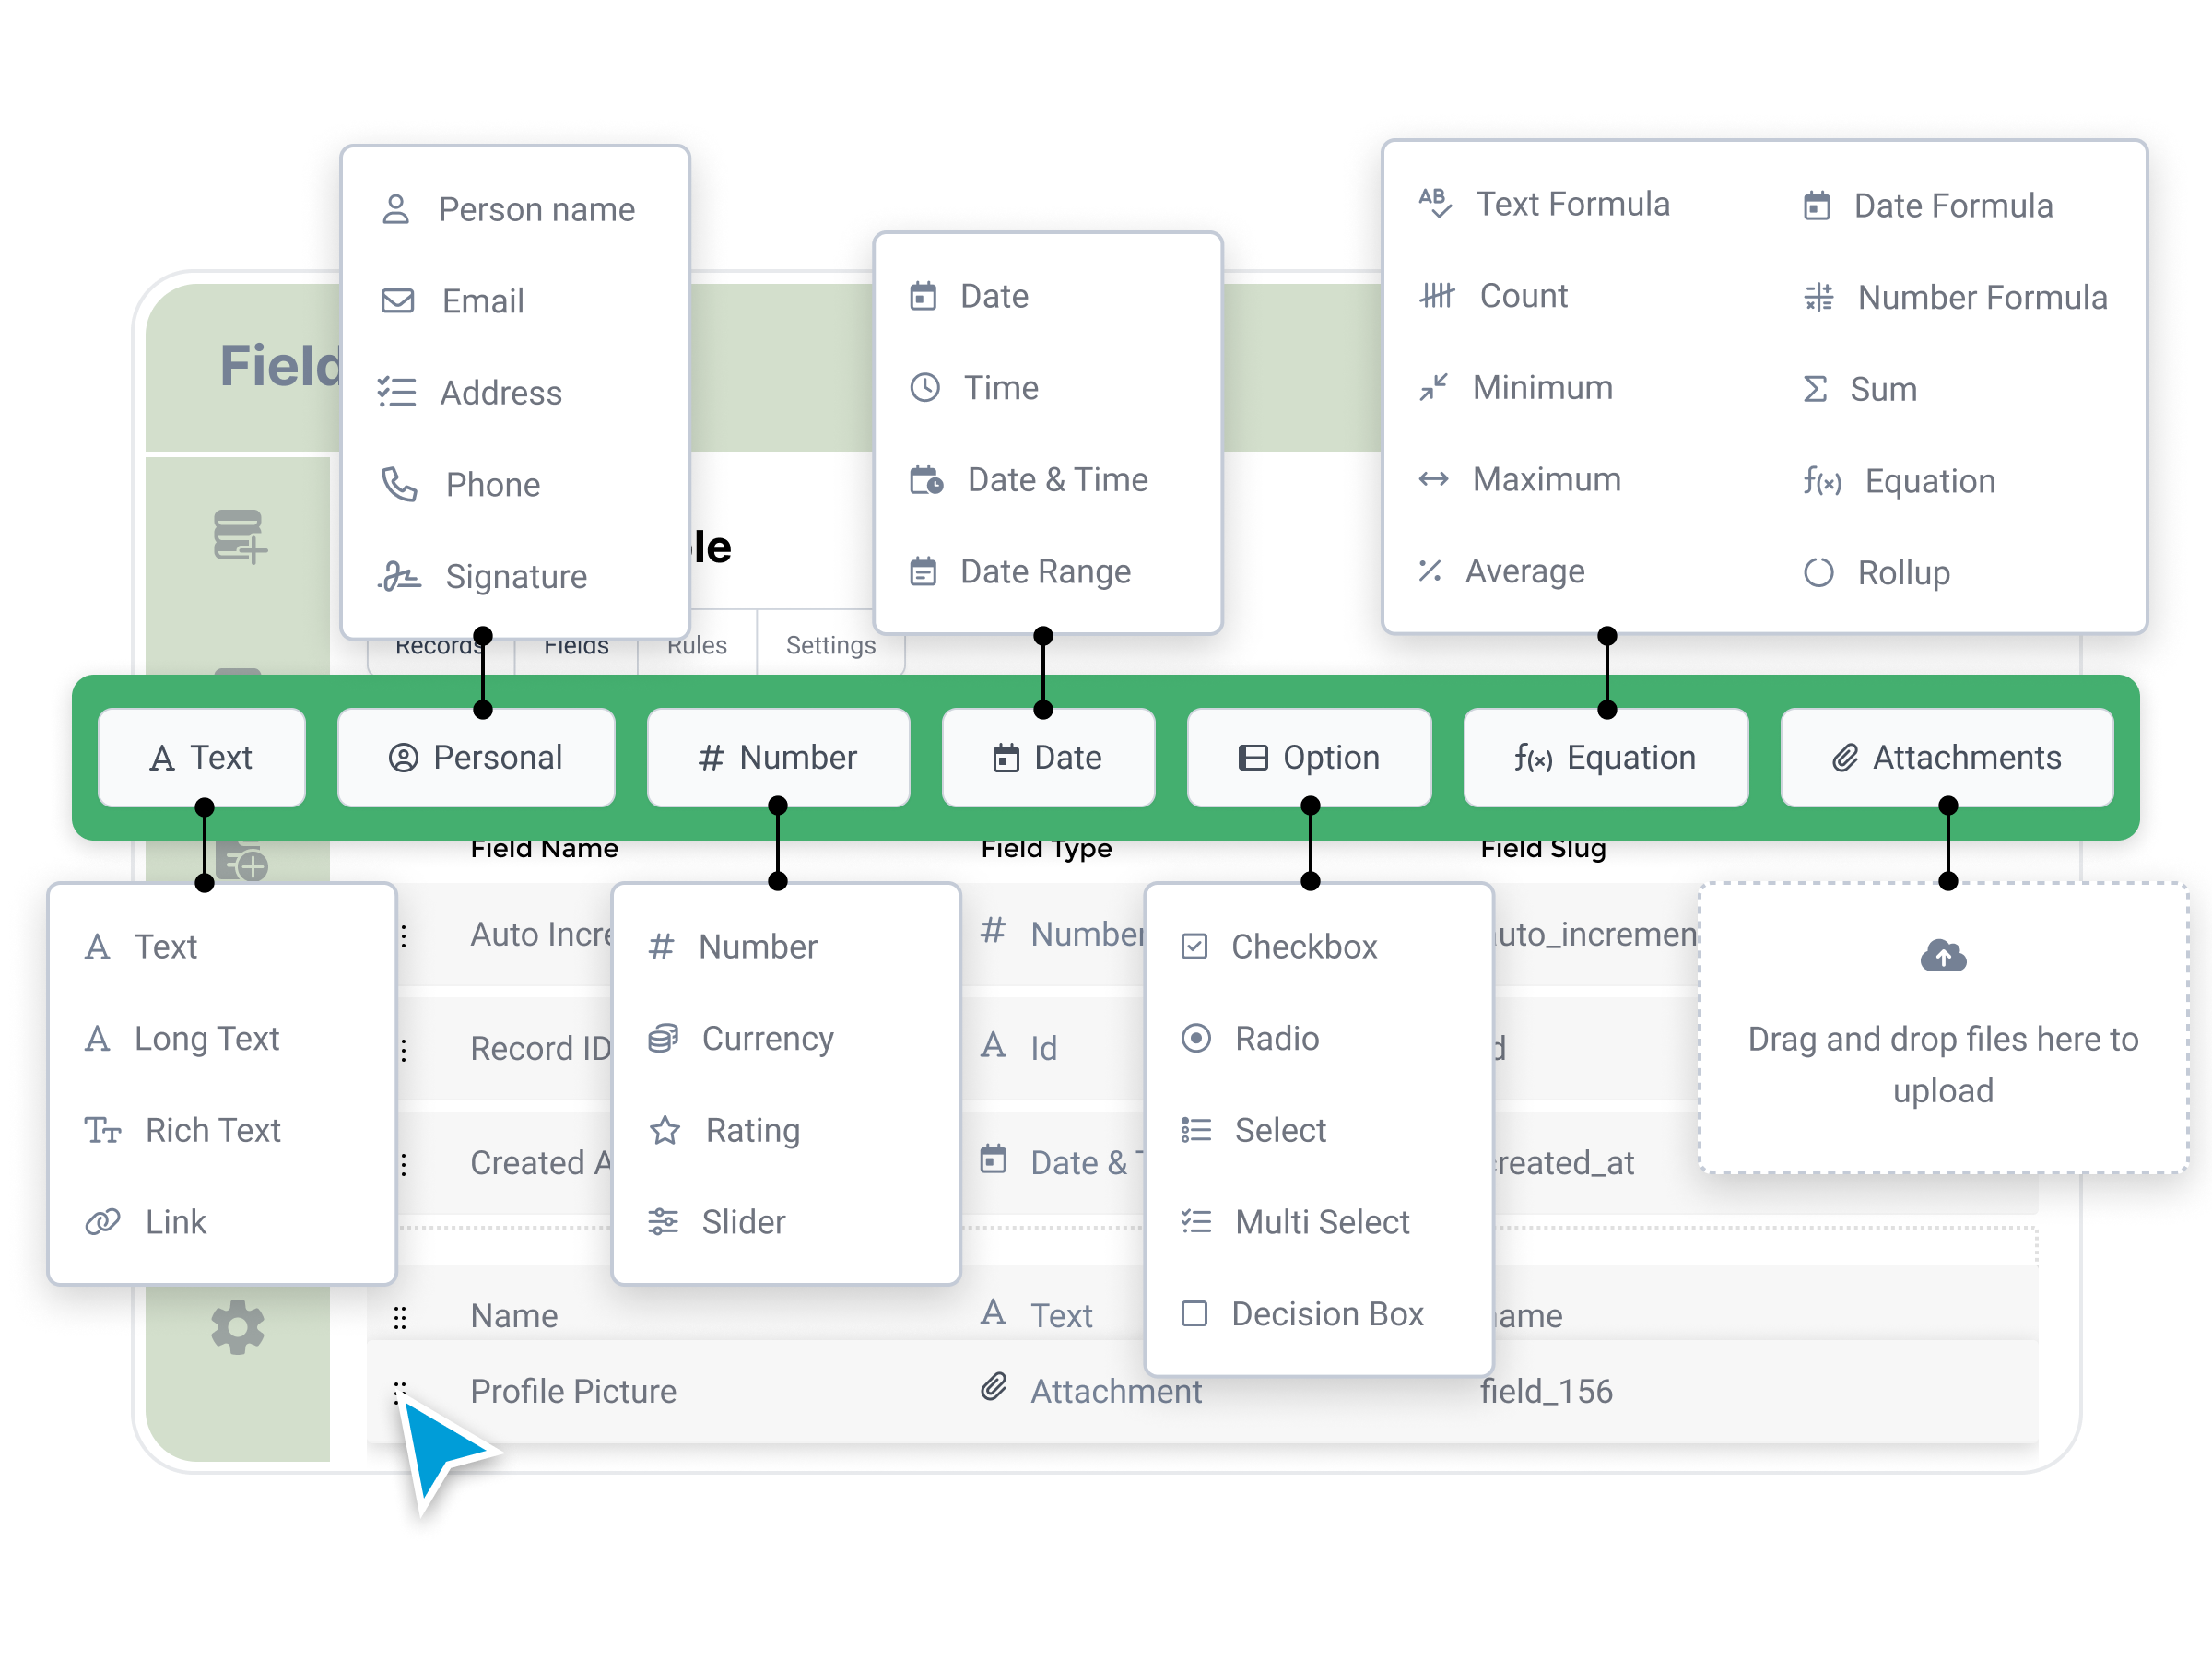Viewport: 2212px width, 1659px height.
Task: Select the Equation field category icon
Action: 1531,757
